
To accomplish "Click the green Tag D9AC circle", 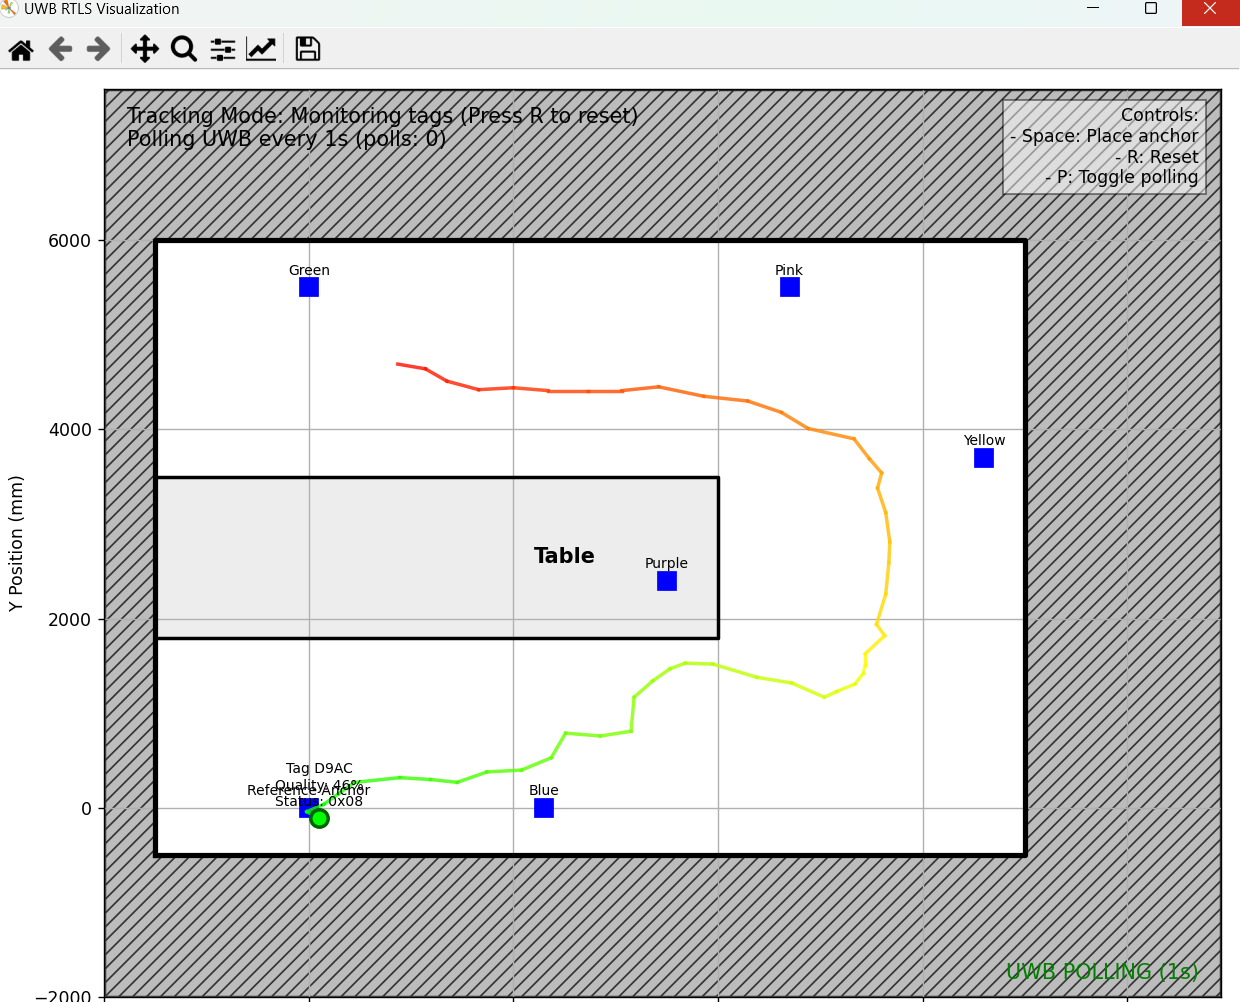I will click(319, 818).
